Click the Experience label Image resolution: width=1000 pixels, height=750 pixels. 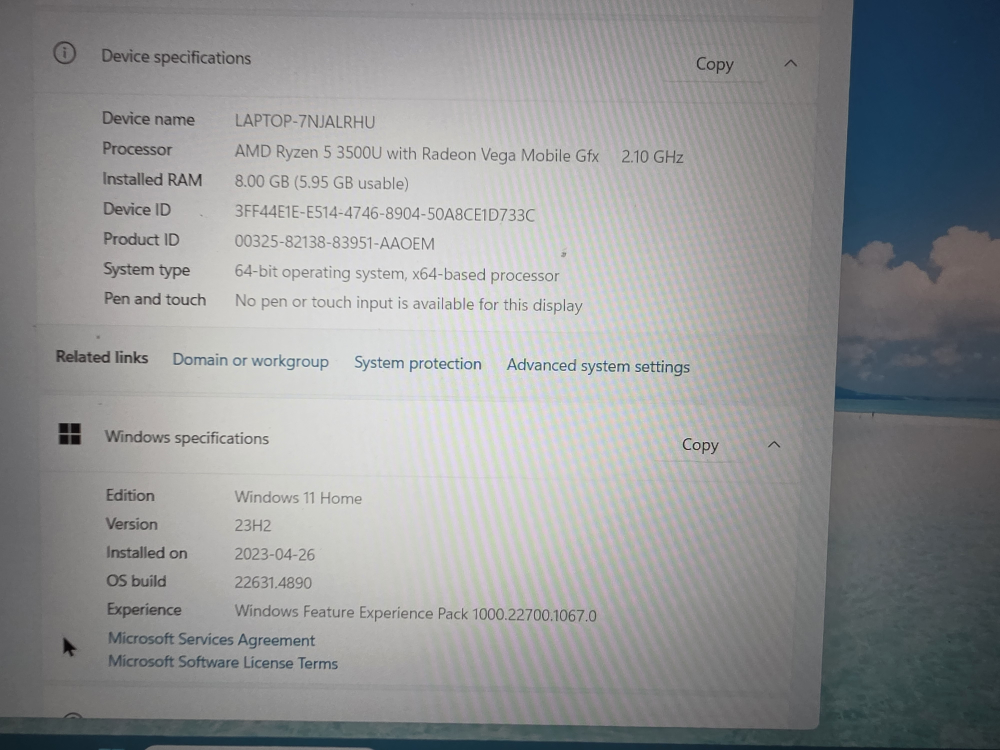[x=144, y=610]
